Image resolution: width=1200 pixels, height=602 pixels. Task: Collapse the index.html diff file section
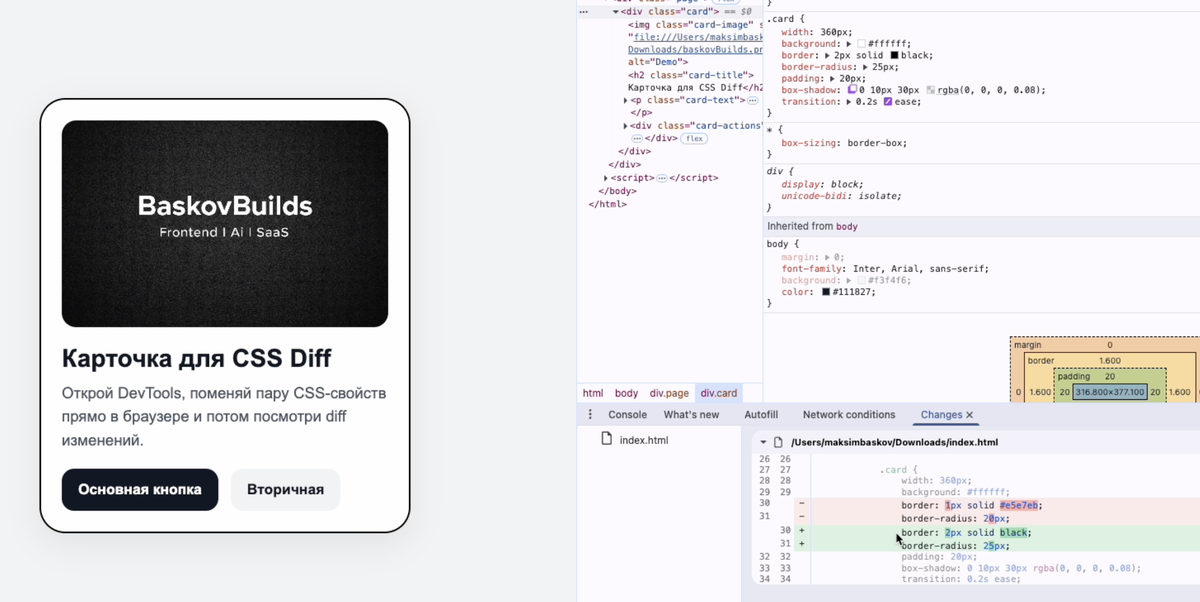763,442
